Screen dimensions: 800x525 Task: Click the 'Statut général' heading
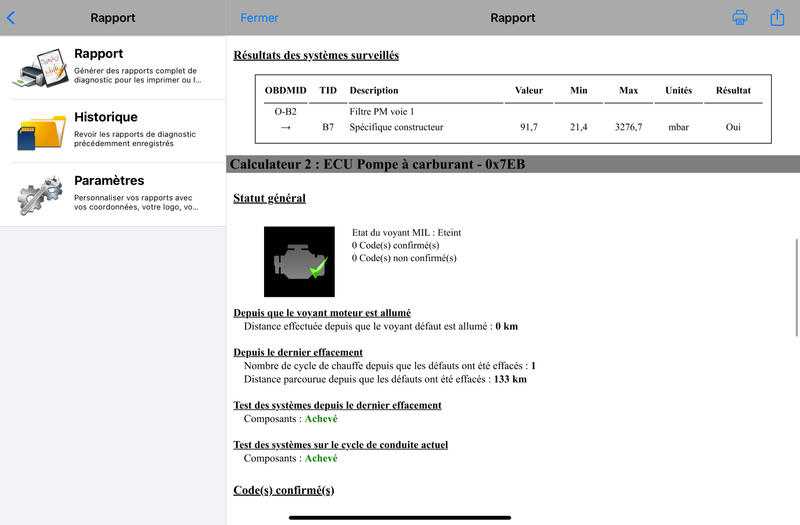point(269,198)
